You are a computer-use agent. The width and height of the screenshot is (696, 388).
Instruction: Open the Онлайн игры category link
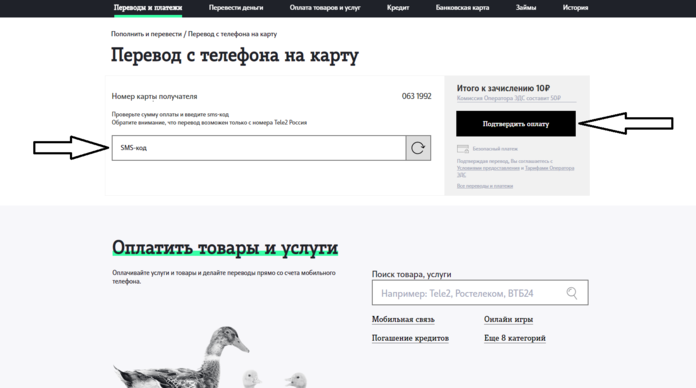(508, 319)
